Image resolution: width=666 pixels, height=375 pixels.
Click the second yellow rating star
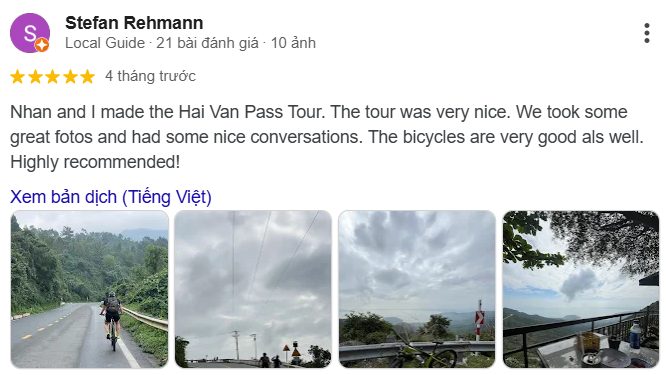(35, 77)
